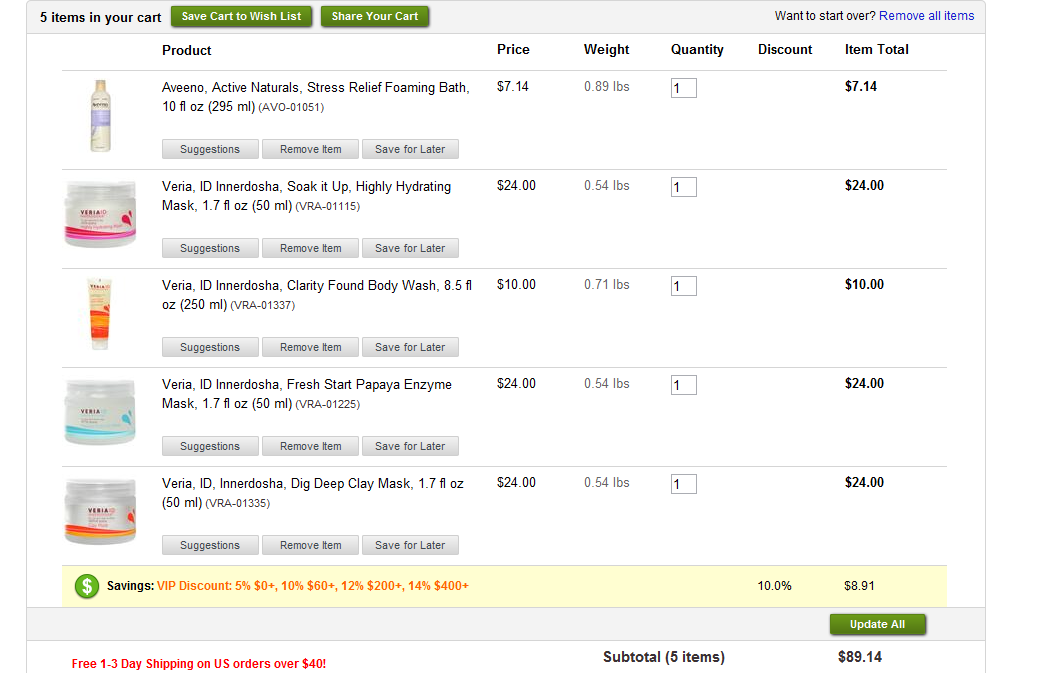Click the Subtotal (5 items) label

click(664, 657)
